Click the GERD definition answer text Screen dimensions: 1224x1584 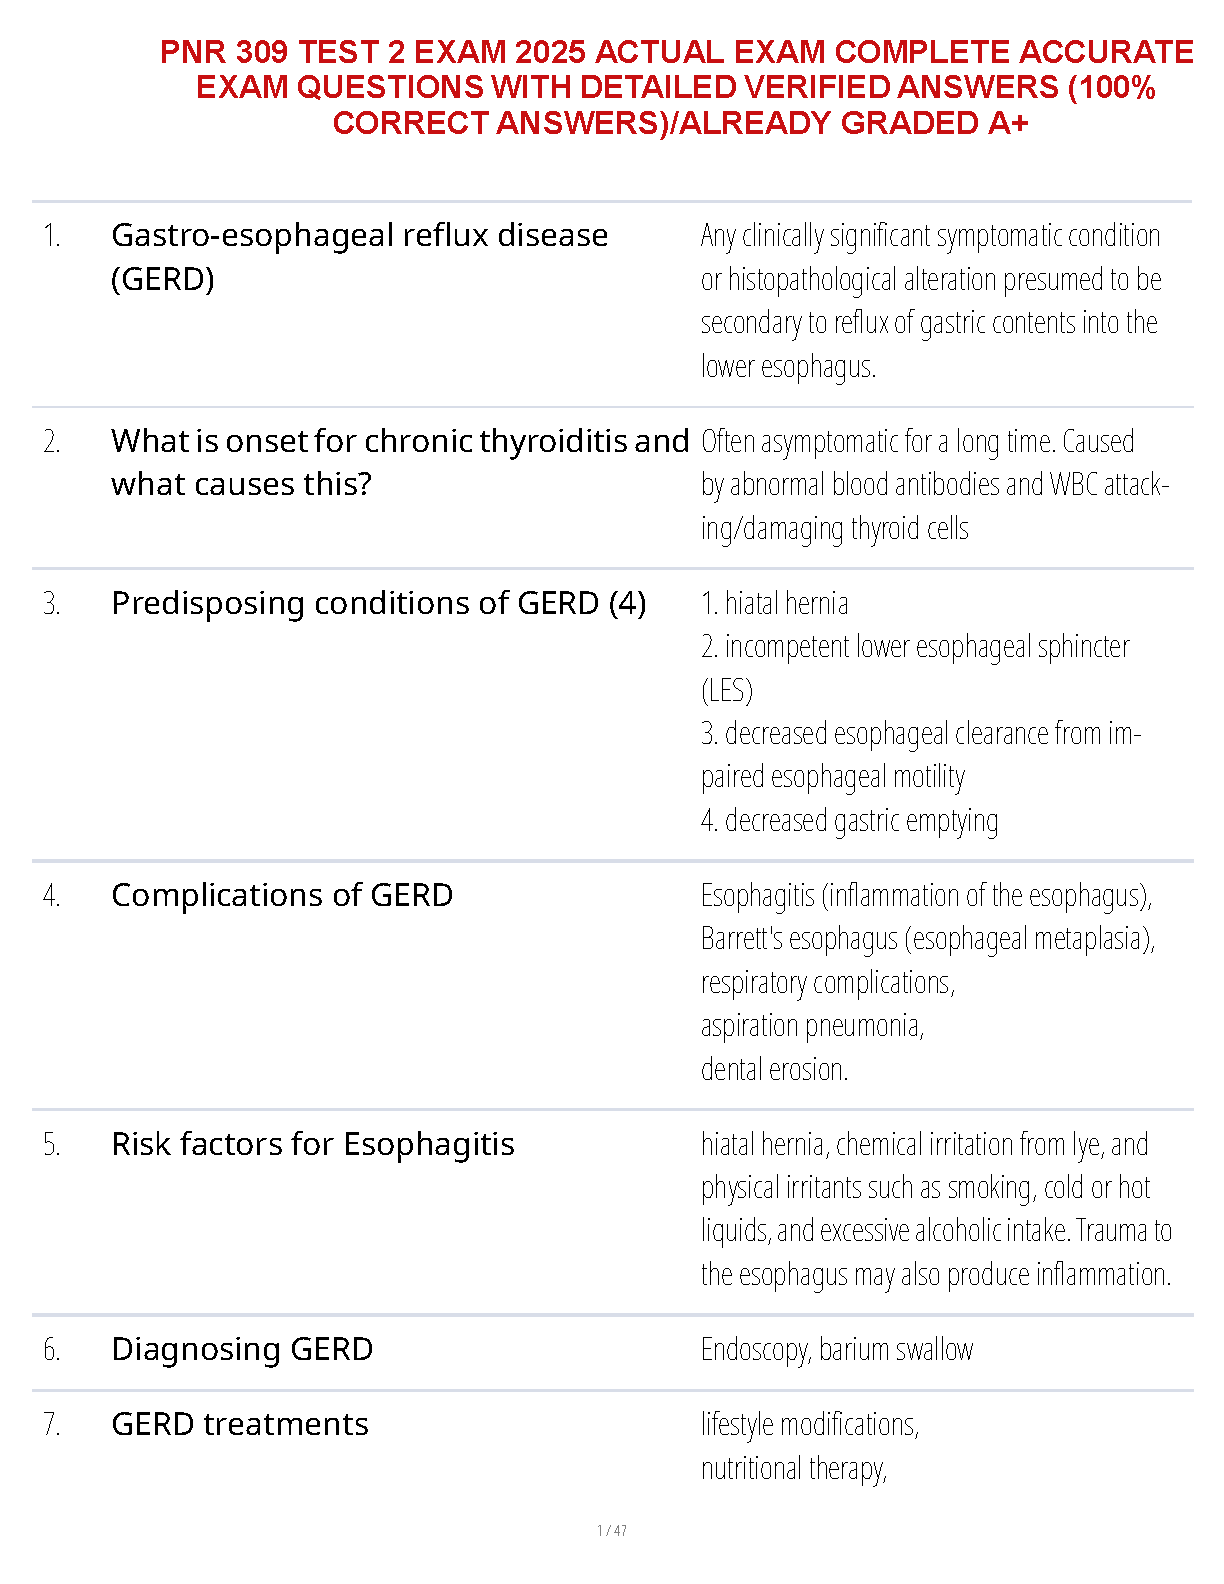click(930, 300)
